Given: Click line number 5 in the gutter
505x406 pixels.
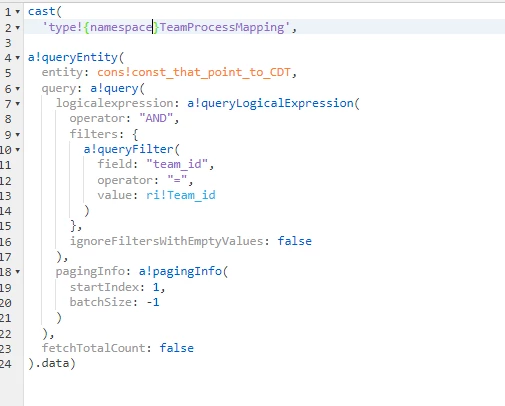Looking at the screenshot, I should (x=8, y=73).
